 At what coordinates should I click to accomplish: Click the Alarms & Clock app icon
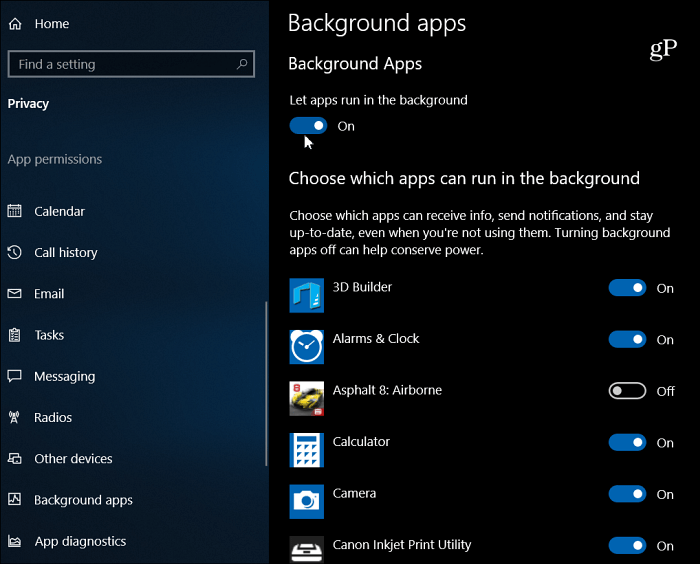coord(306,347)
